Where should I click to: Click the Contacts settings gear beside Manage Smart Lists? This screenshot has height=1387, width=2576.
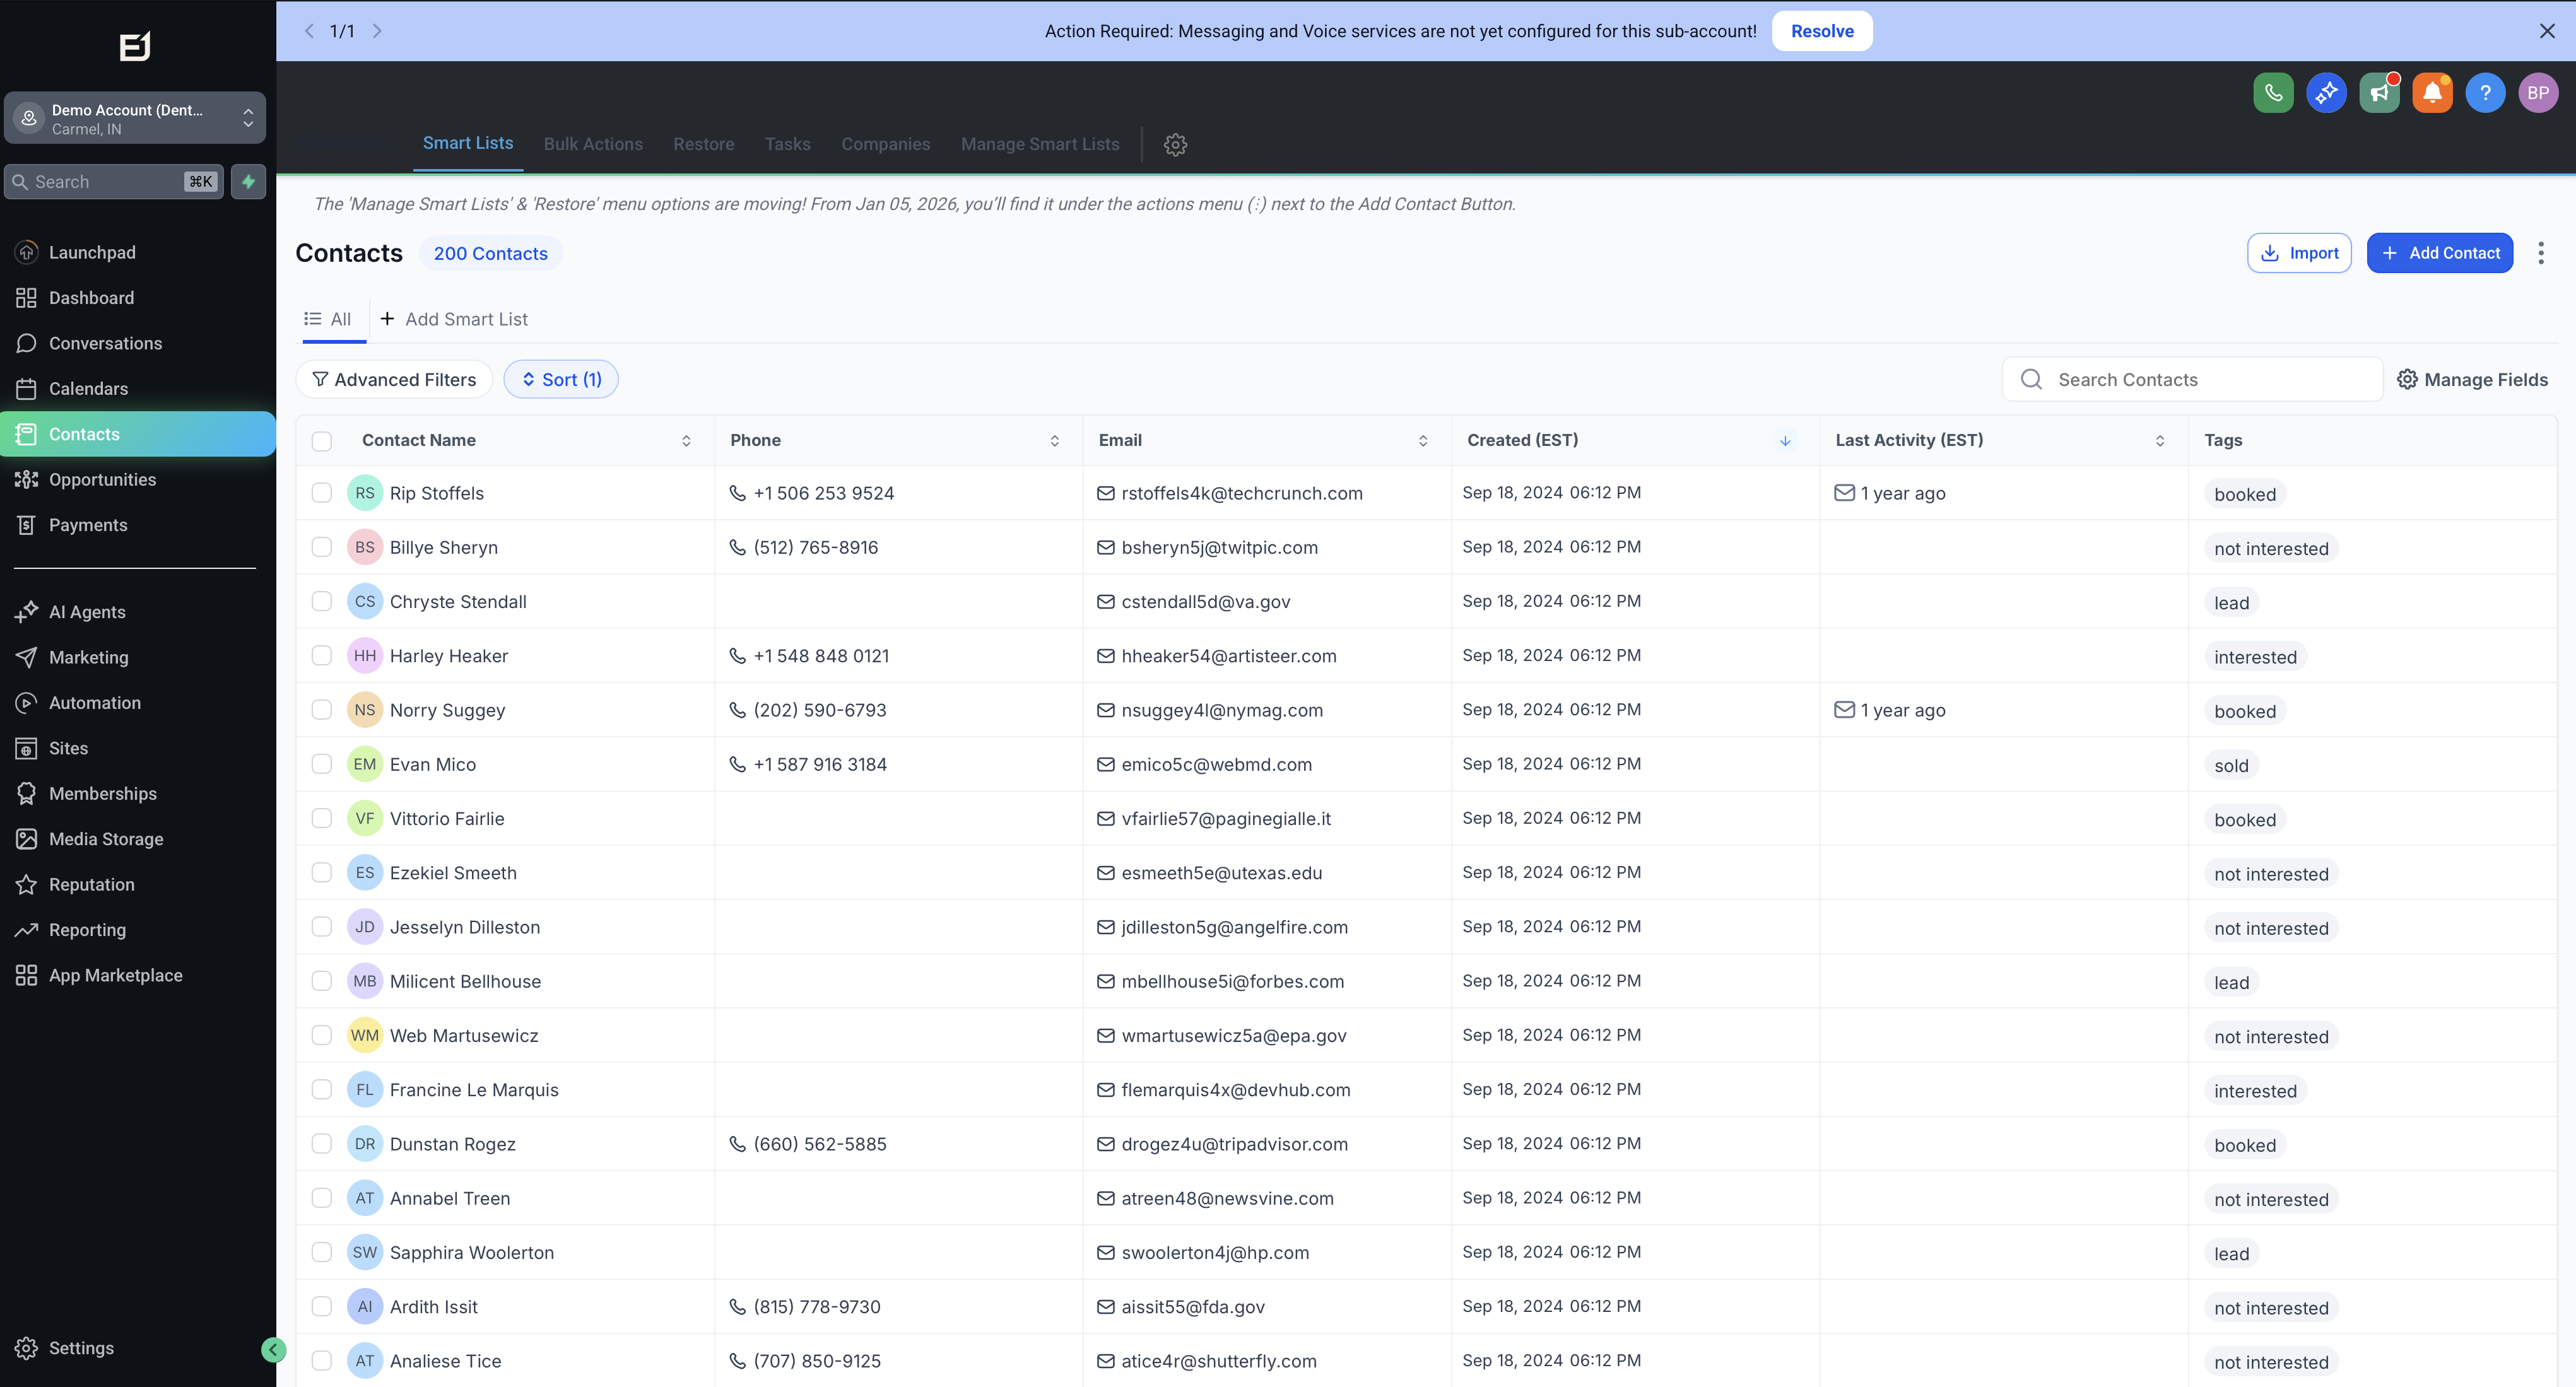pyautogui.click(x=1175, y=144)
